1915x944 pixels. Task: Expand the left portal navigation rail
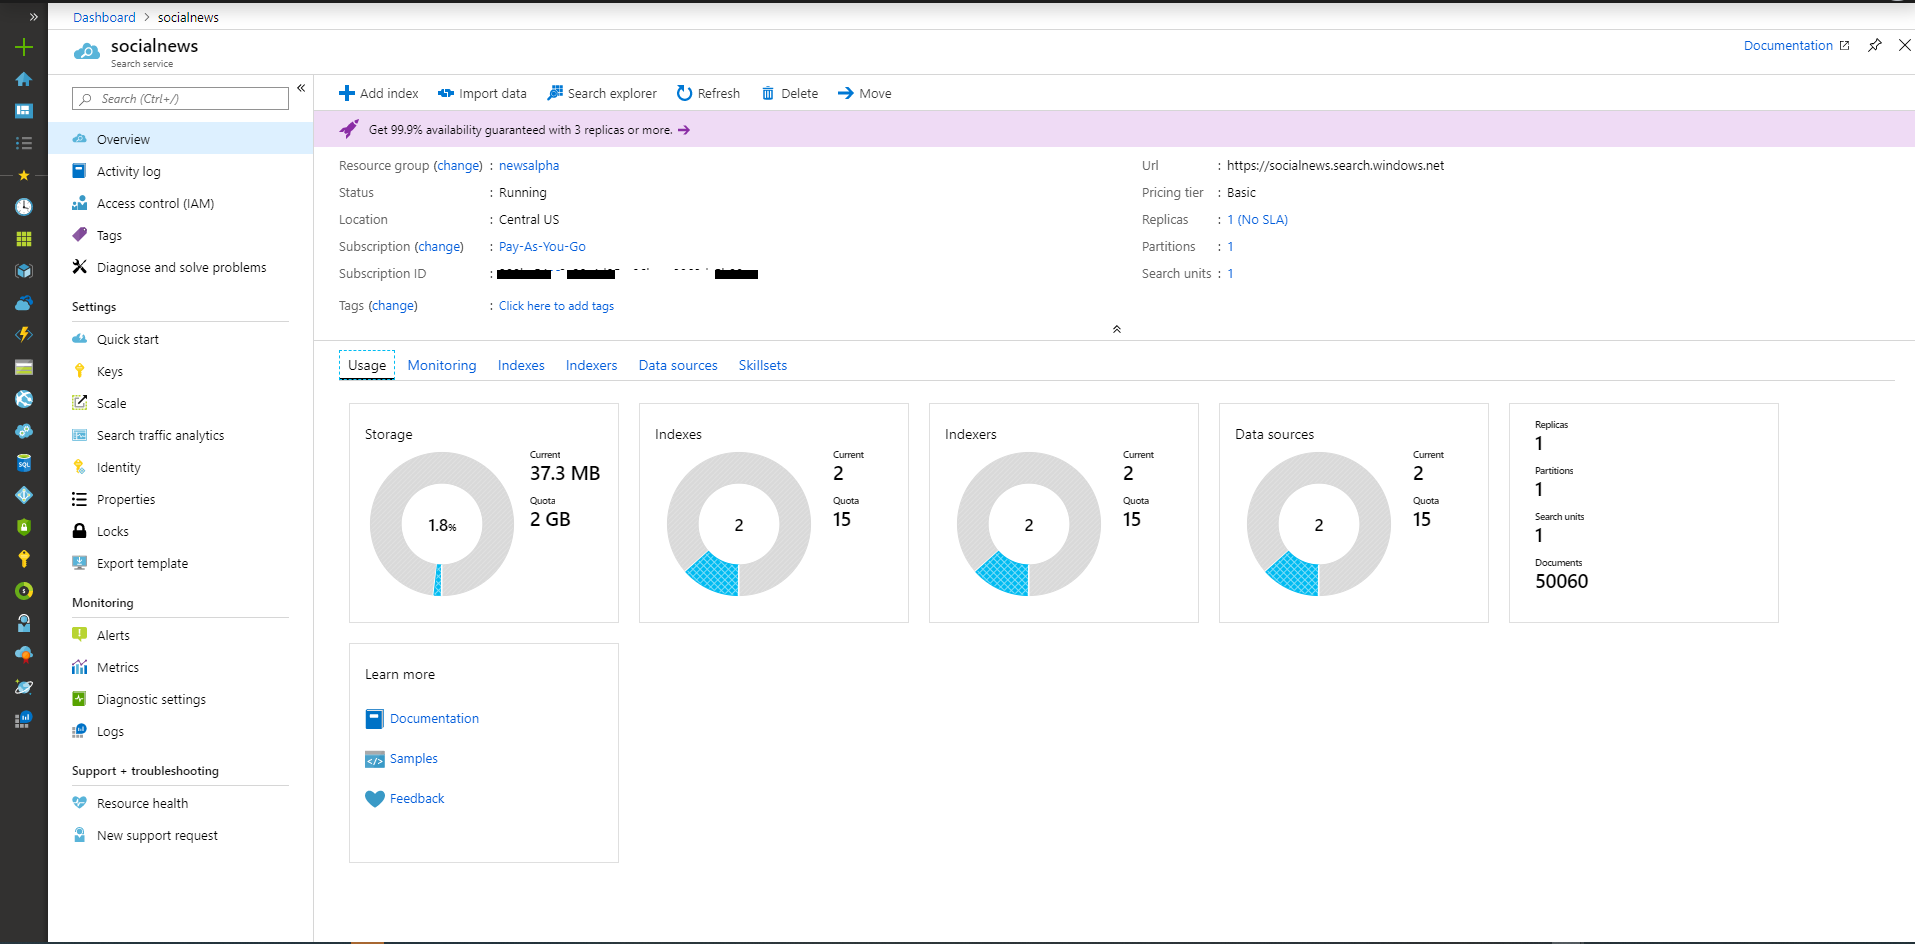click(x=33, y=17)
